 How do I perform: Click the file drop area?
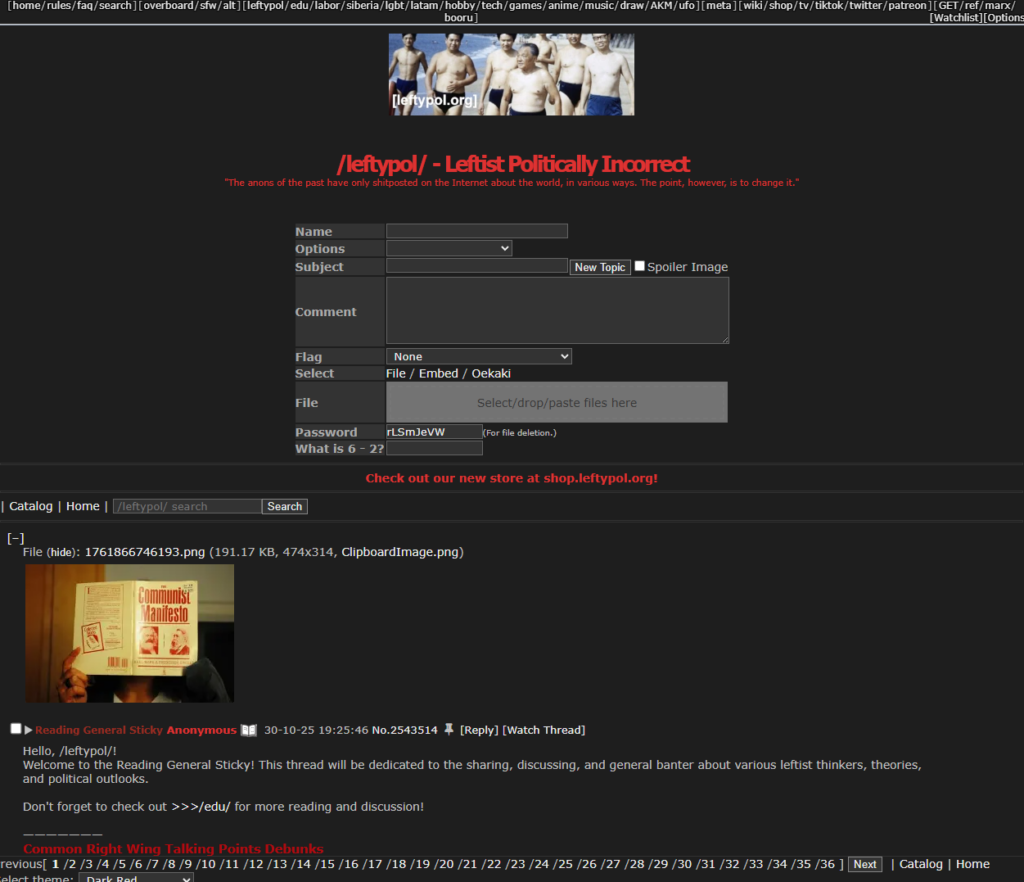(557, 403)
